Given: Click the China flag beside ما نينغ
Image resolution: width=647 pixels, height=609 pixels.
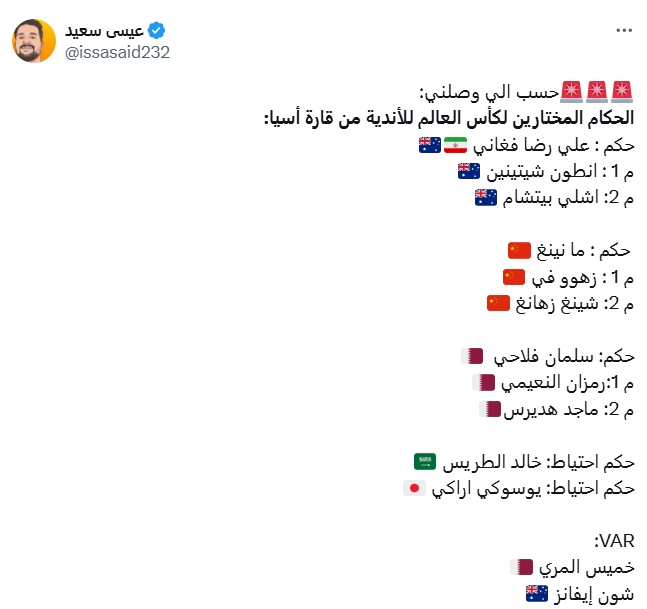Looking at the screenshot, I should click(x=519, y=250).
